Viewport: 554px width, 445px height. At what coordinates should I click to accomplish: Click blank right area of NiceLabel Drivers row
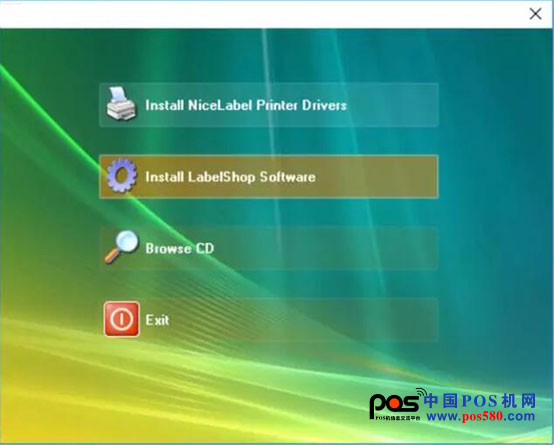[x=392, y=105]
